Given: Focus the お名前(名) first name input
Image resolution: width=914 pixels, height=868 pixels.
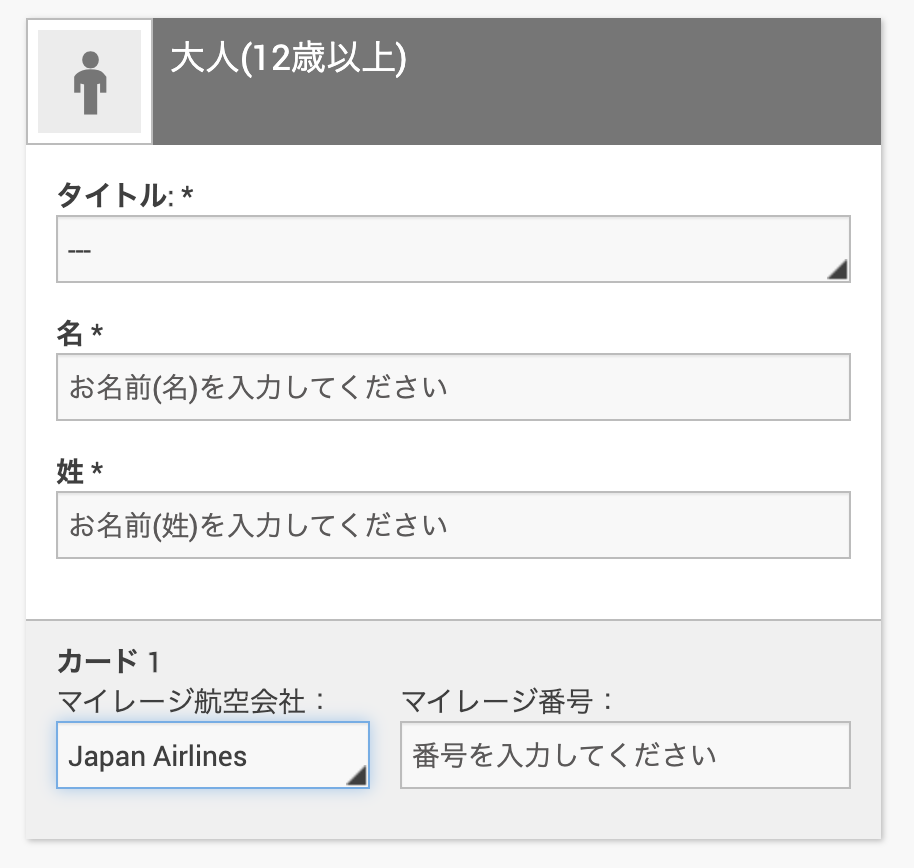Looking at the screenshot, I should click(453, 387).
